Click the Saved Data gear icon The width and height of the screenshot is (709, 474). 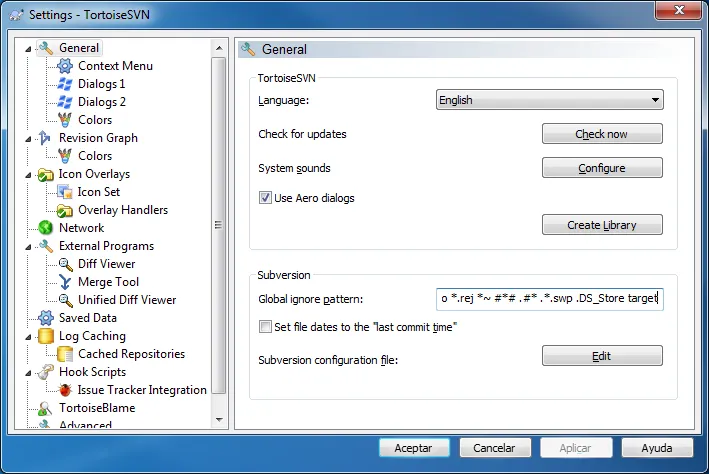click(x=46, y=318)
